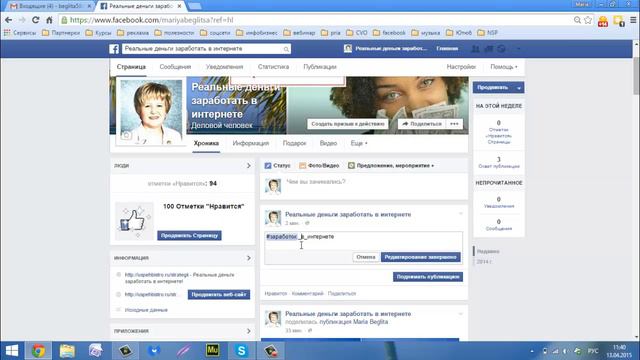
Task: Open the Сообщения tab
Action: pyautogui.click(x=175, y=67)
